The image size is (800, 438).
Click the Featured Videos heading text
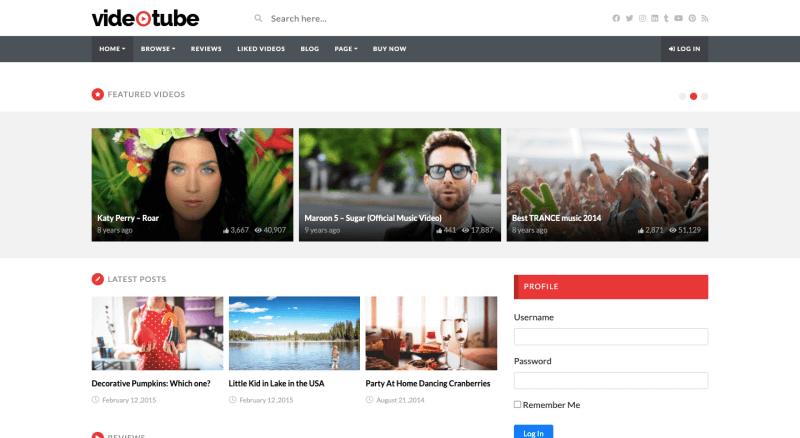[146, 94]
